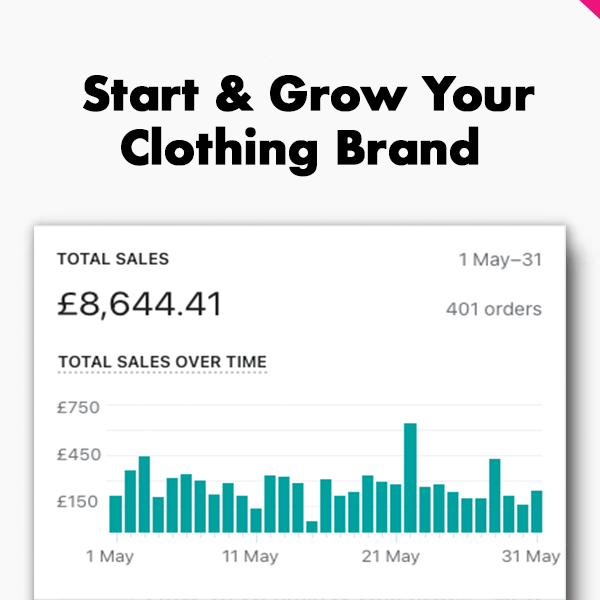Screen dimensions: 600x600
Task: Click the "401 orders" count
Action: coord(493,309)
